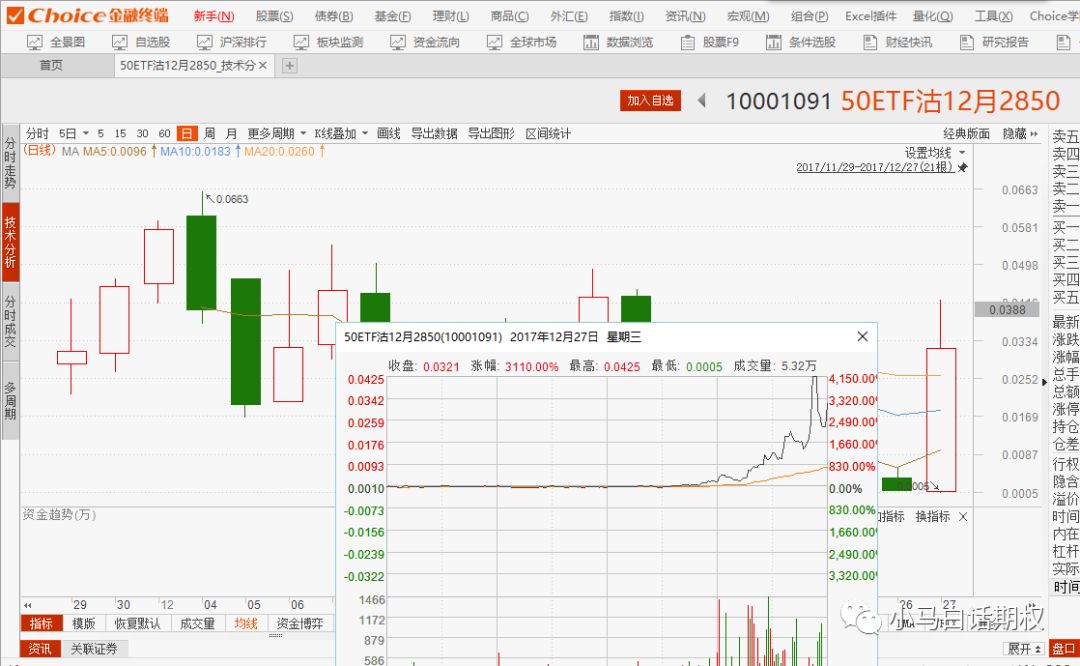Open the 设置均线 dropdown
The height and width of the screenshot is (666, 1080).
(x=935, y=152)
